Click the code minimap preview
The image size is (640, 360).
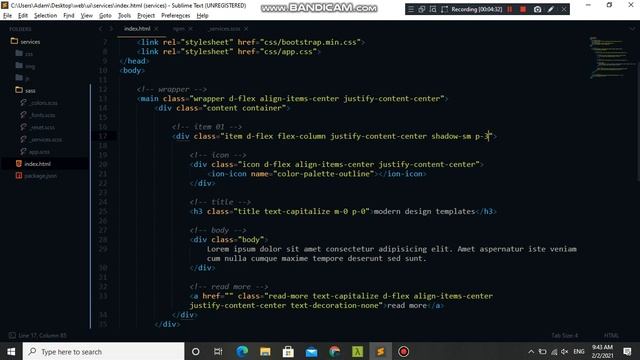[612, 57]
